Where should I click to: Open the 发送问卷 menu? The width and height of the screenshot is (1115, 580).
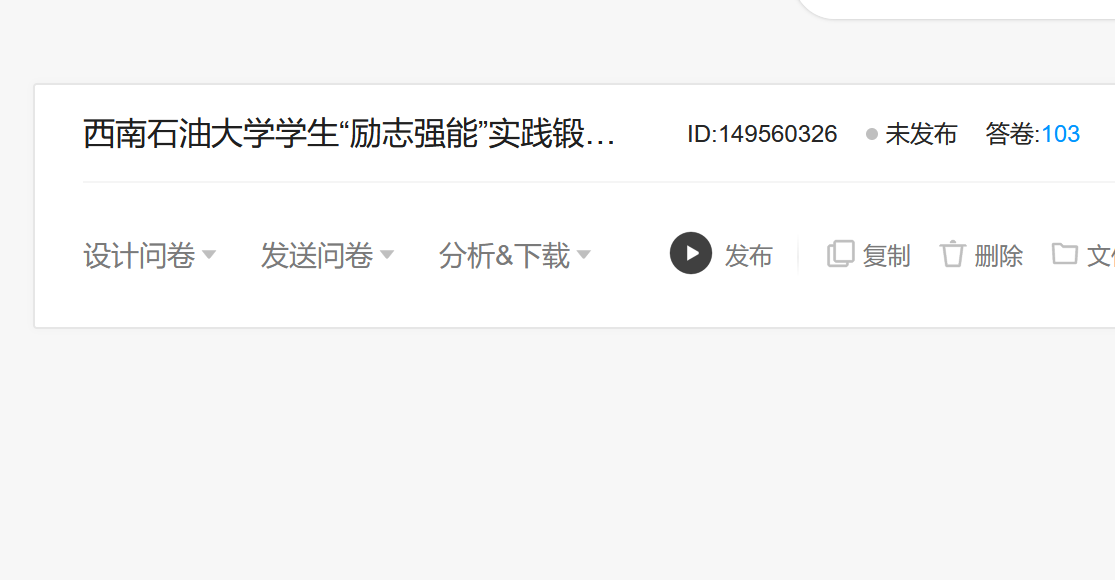[317, 255]
